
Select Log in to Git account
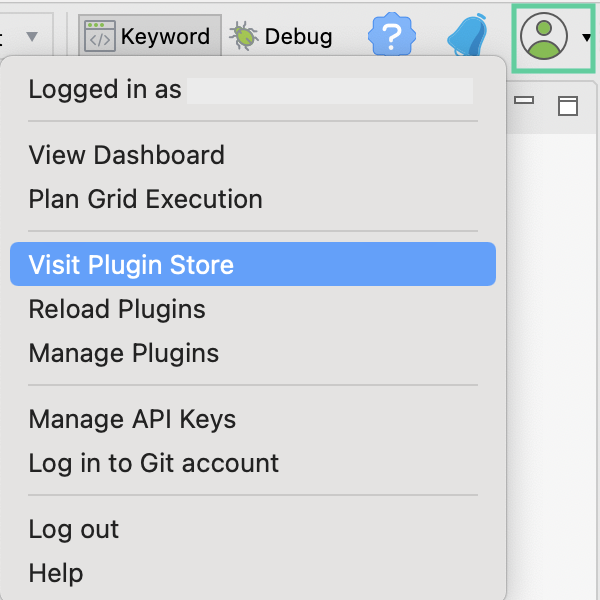(x=153, y=463)
